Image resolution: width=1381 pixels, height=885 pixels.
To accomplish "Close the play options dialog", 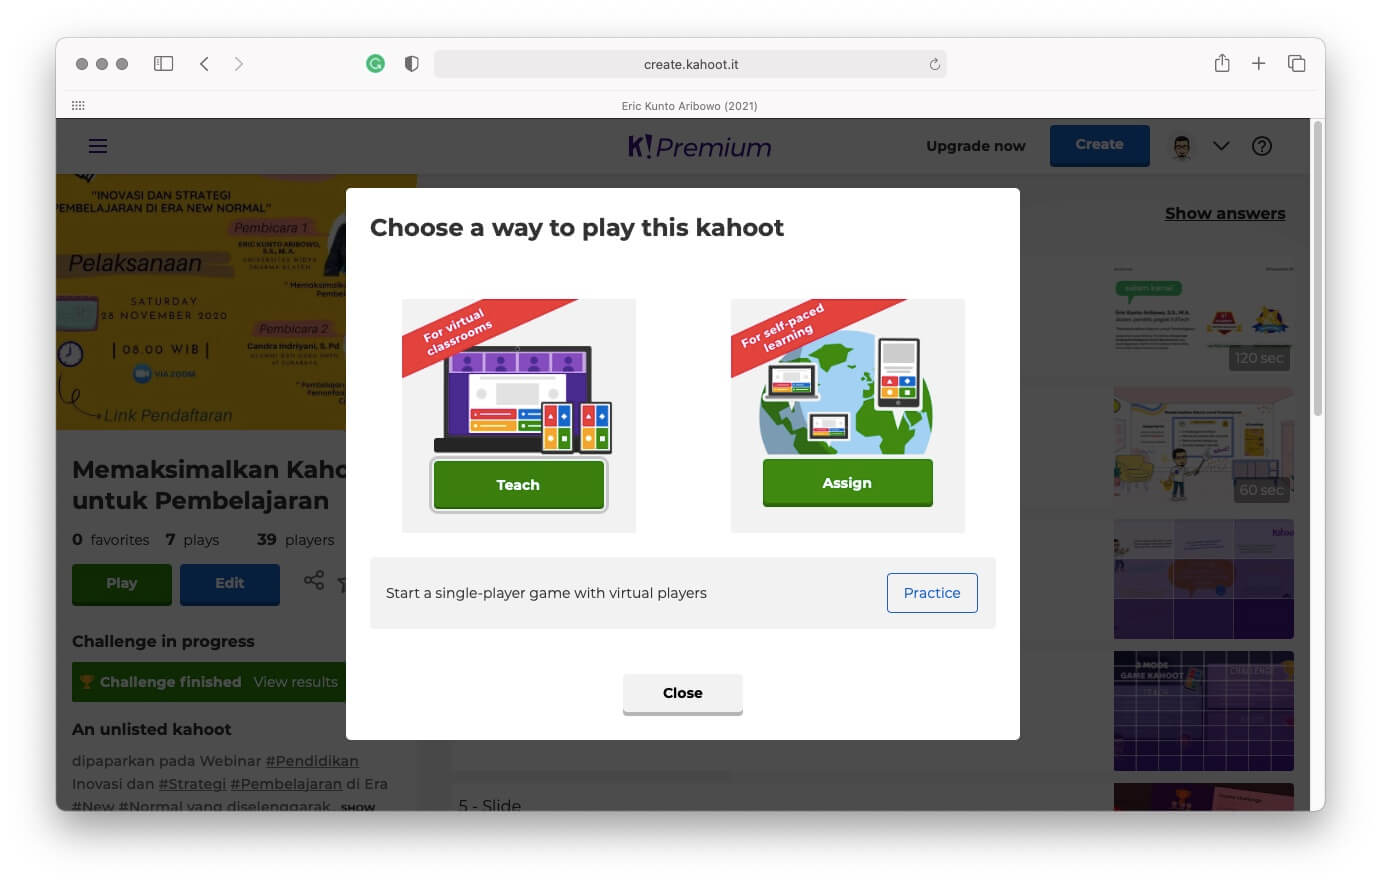I will click(683, 693).
